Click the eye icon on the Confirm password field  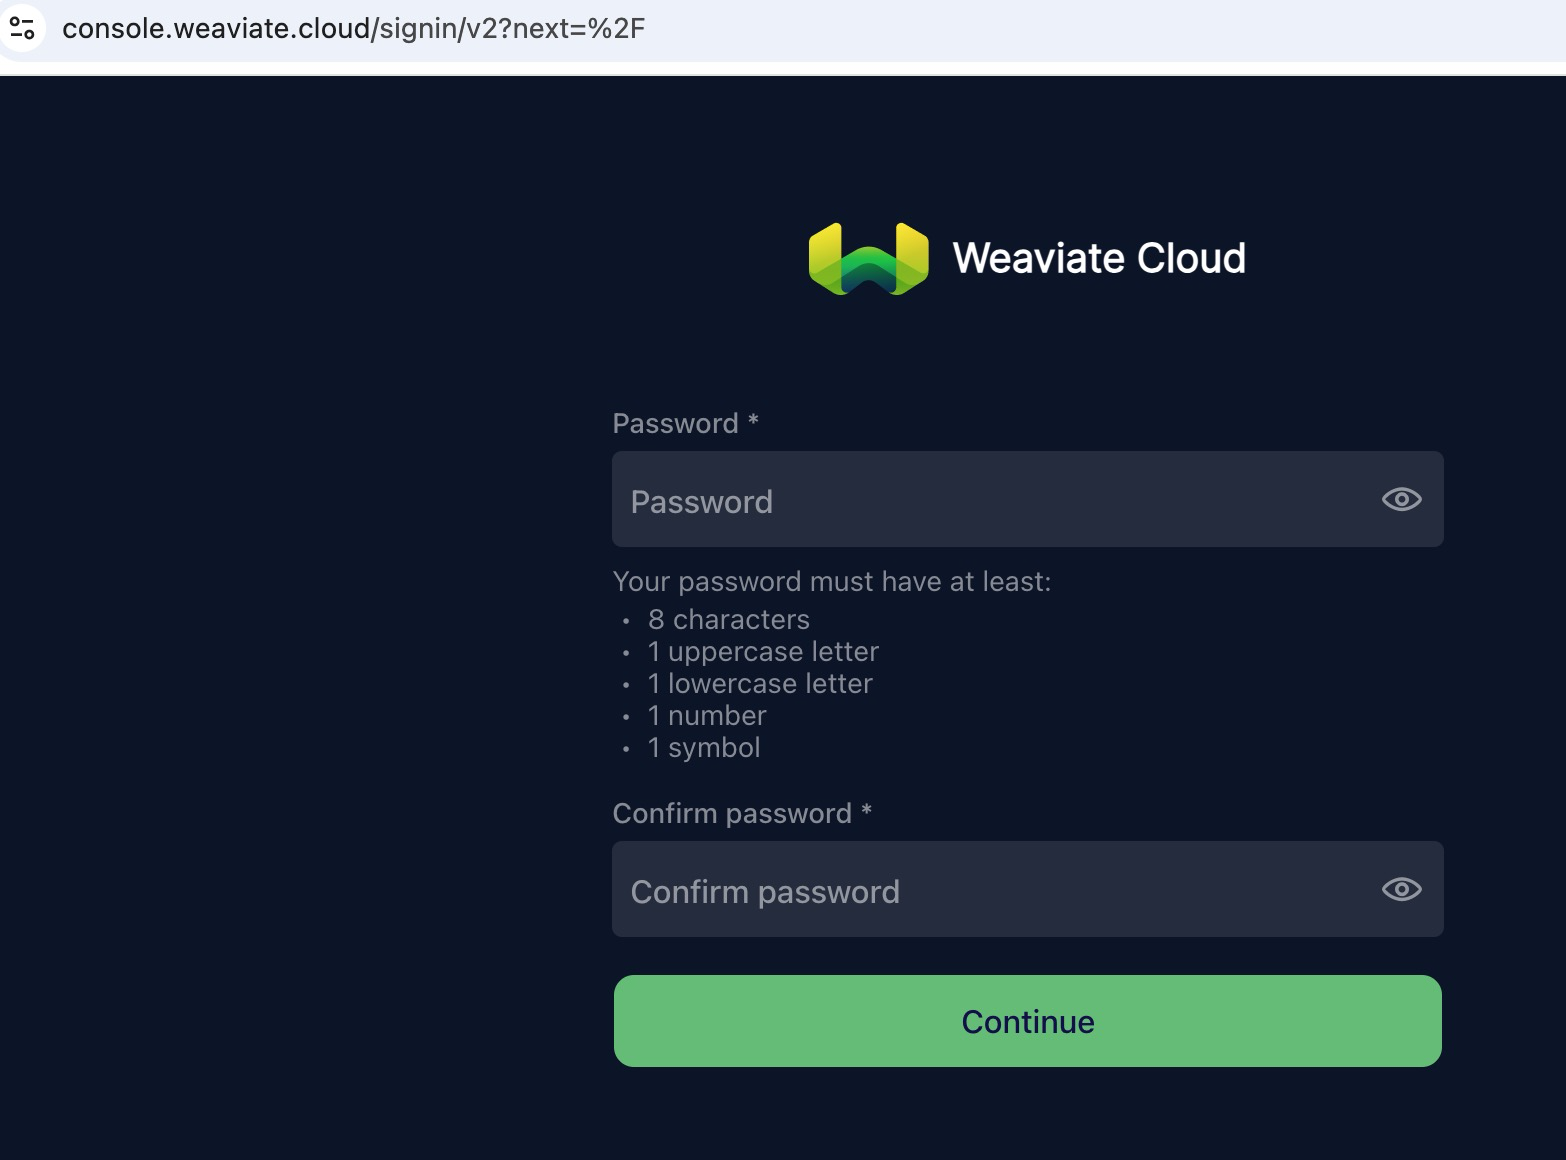pos(1400,889)
